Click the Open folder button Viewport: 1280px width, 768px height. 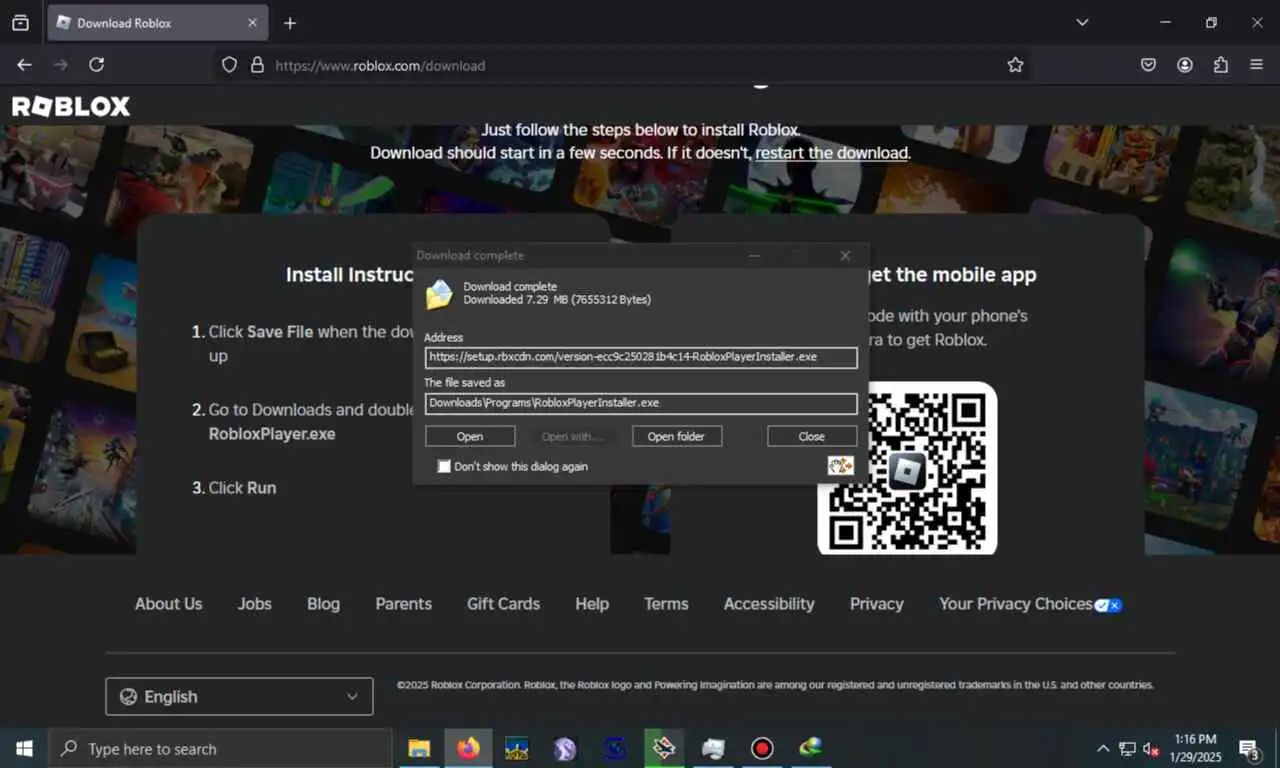(676, 436)
